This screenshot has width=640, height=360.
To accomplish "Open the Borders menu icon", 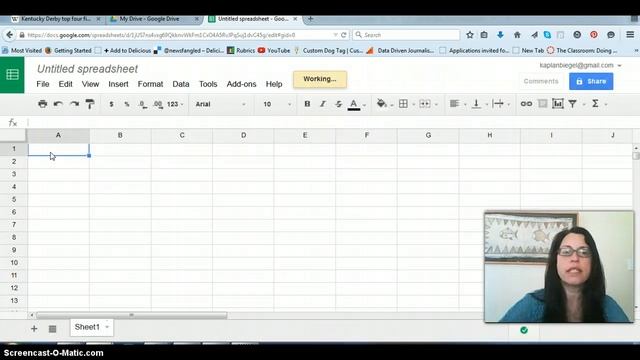I will [x=403, y=104].
